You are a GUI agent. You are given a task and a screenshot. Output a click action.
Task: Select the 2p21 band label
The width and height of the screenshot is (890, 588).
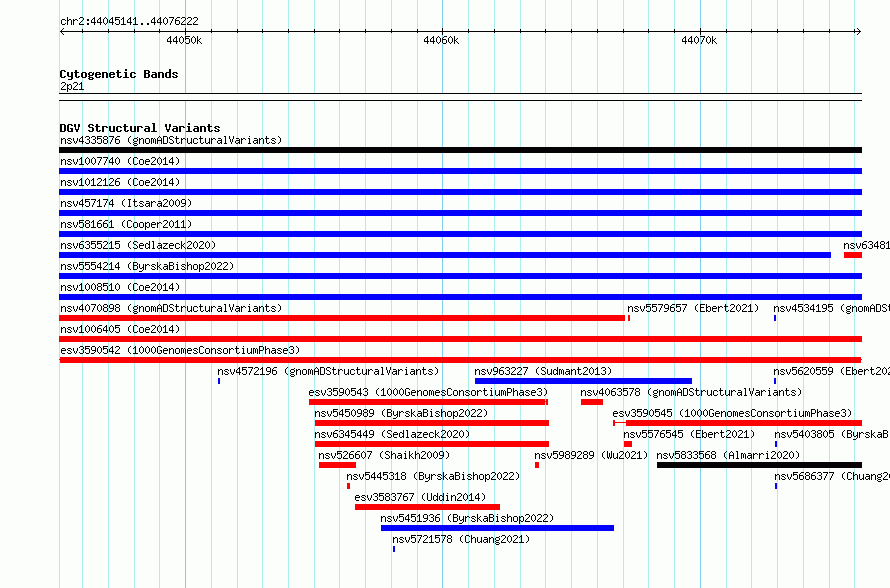coord(72,86)
